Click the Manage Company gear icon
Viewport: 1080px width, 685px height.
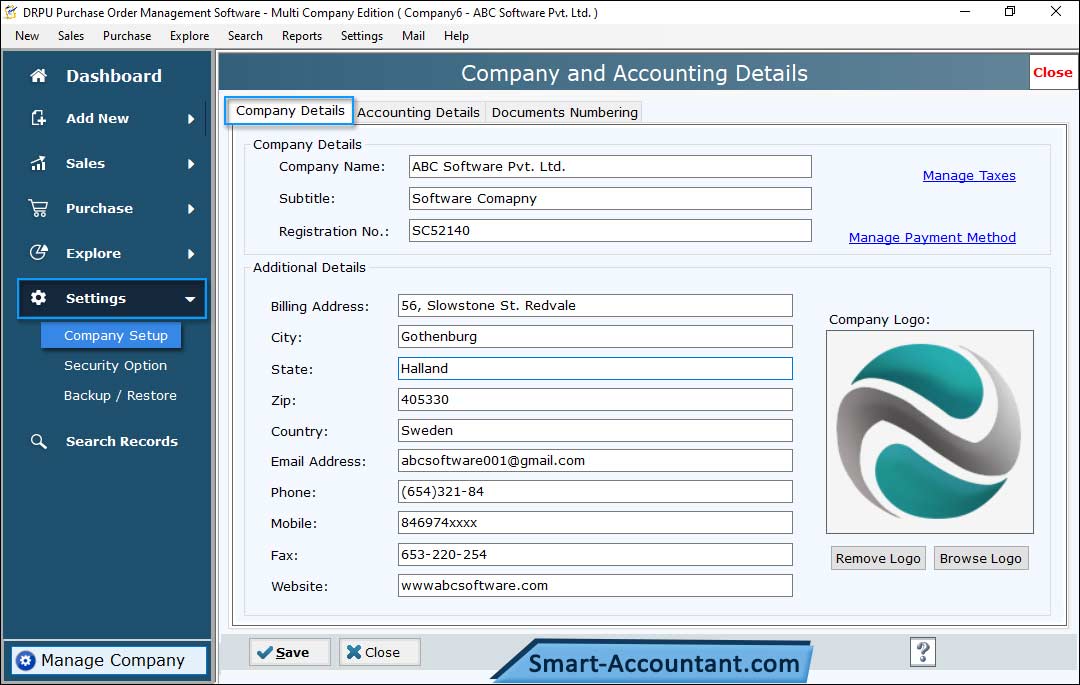point(25,660)
